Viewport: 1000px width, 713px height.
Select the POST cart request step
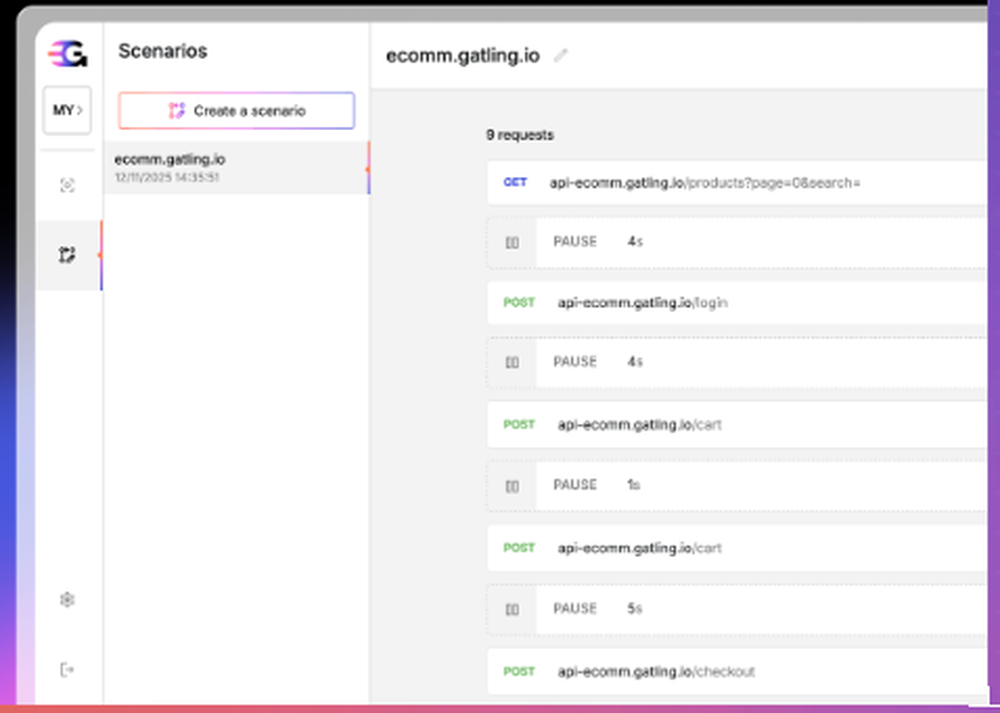(700, 424)
